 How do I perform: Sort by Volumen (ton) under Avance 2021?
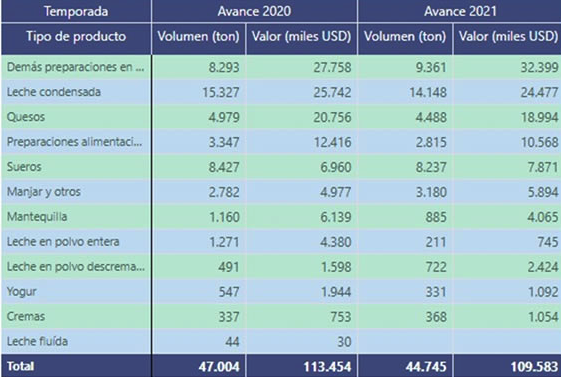pos(405,36)
